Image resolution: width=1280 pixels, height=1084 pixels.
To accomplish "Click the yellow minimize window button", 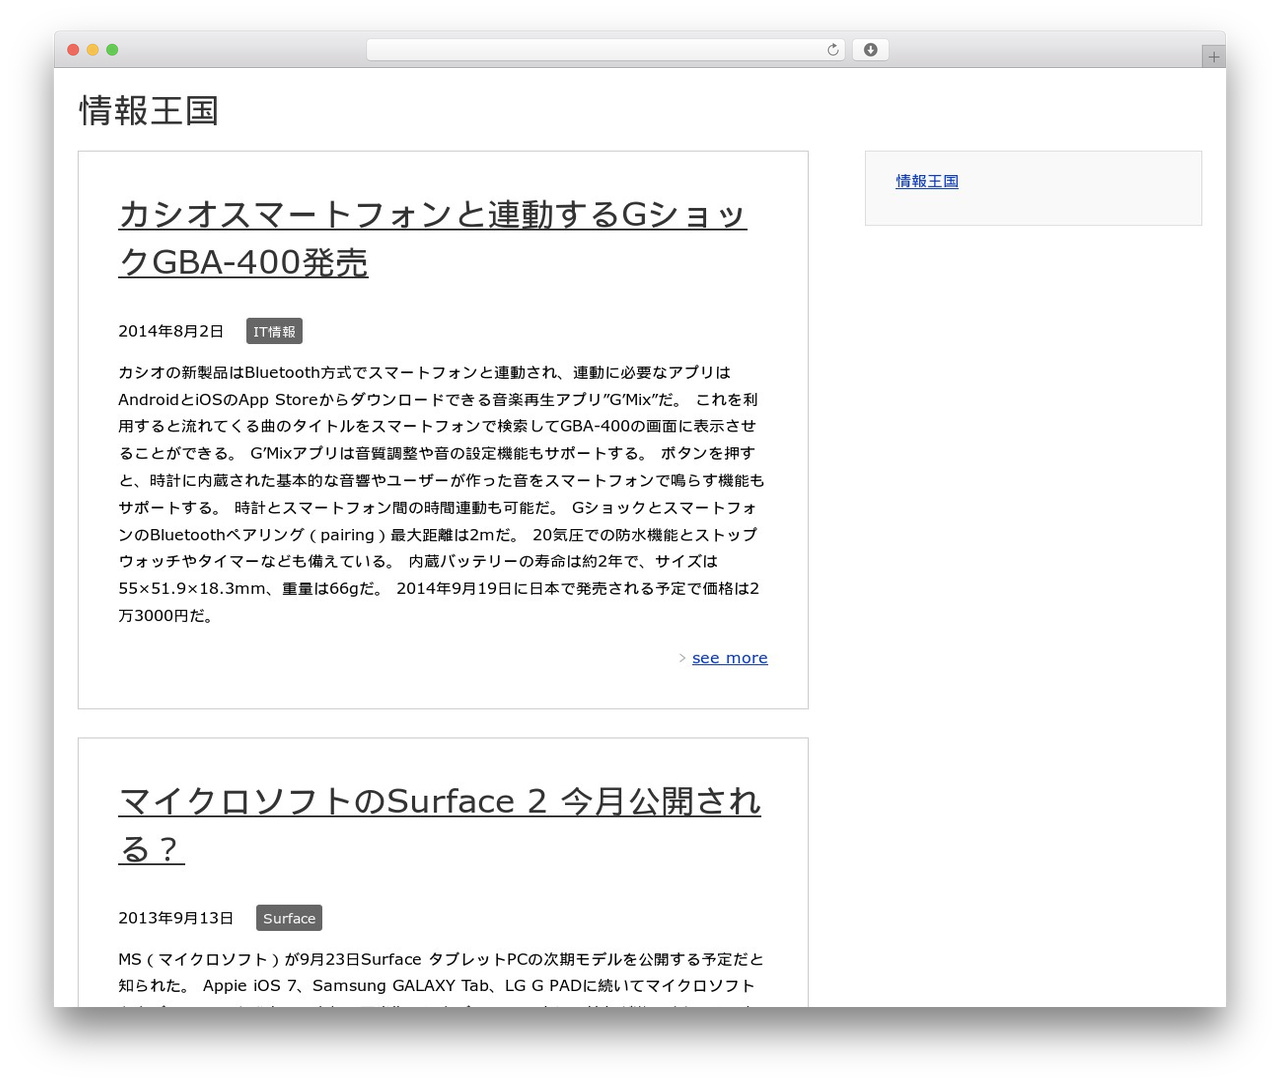I will [93, 50].
